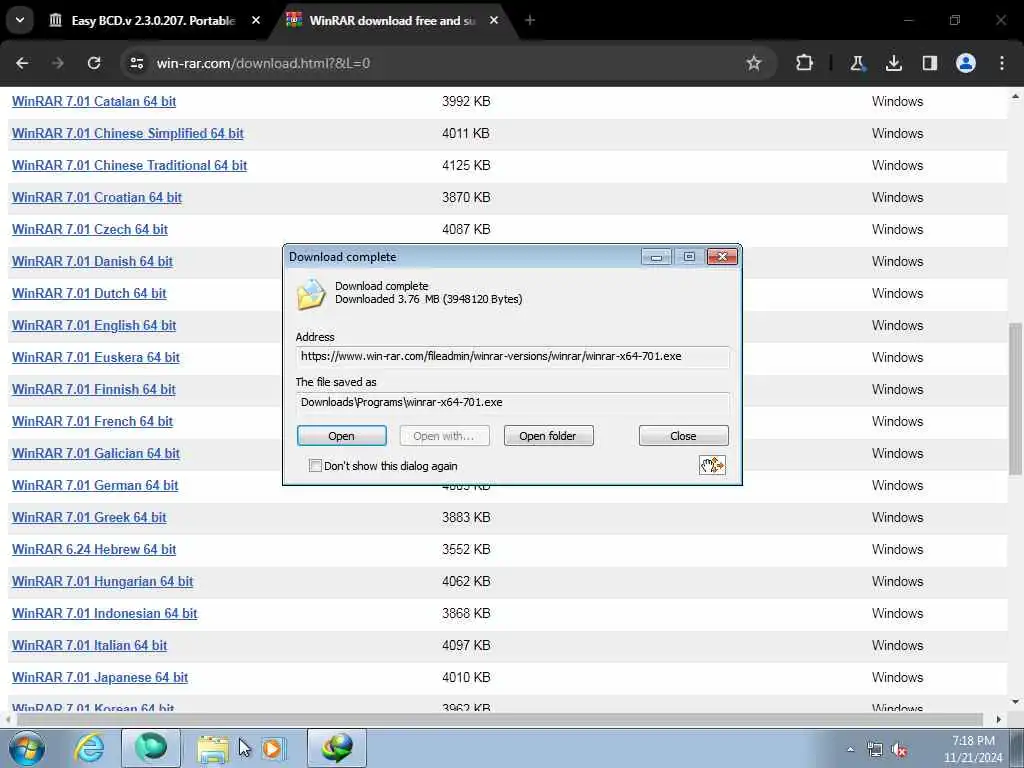Screen dimensions: 1024x768
Task: Open Chrome downloads tray icon
Action: coord(893,63)
